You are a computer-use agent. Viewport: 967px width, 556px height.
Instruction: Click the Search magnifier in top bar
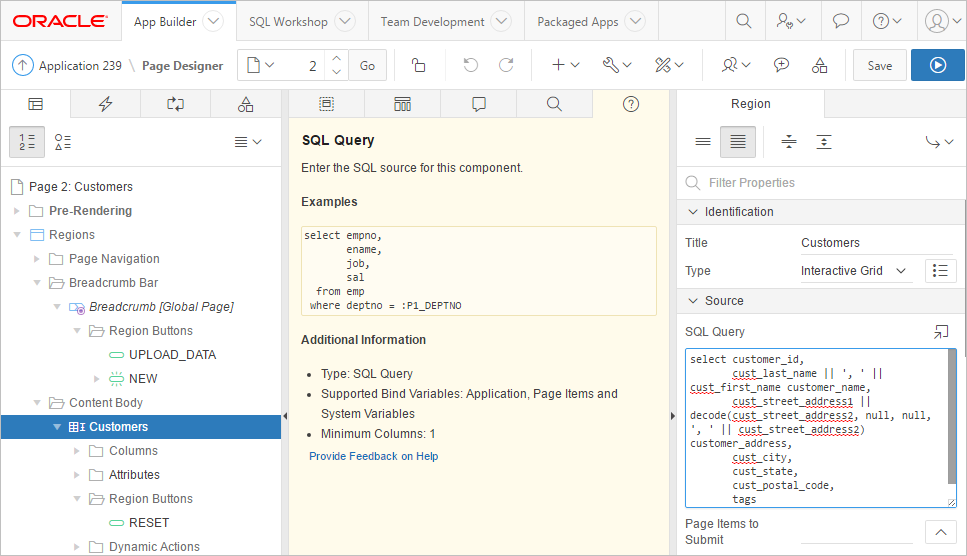tap(743, 21)
